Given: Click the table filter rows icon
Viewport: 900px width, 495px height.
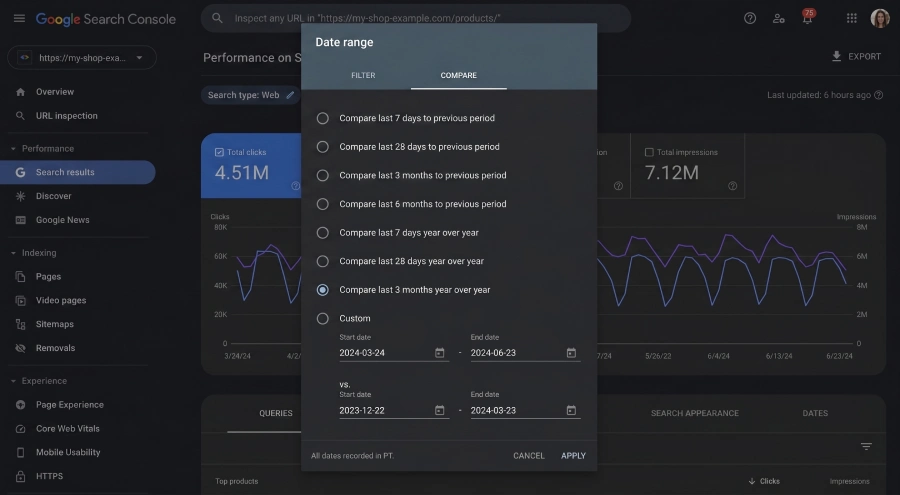Looking at the screenshot, I should pyautogui.click(x=866, y=446).
